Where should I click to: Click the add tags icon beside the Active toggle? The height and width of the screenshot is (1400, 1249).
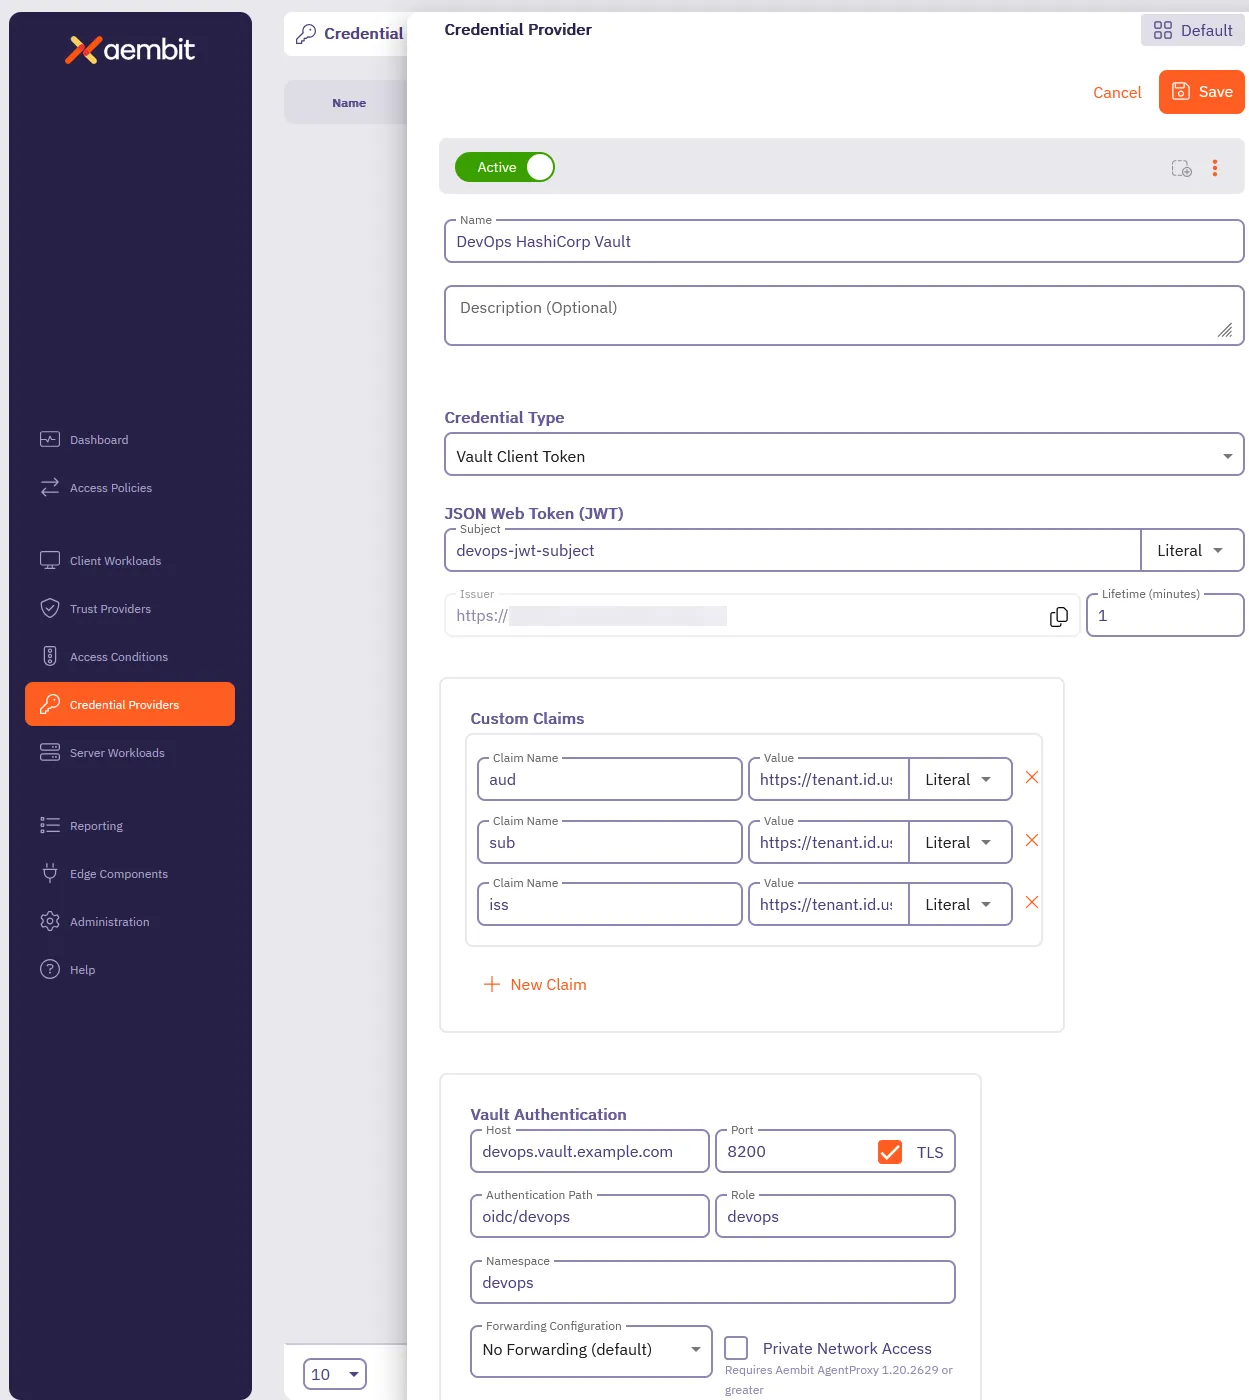(1180, 169)
